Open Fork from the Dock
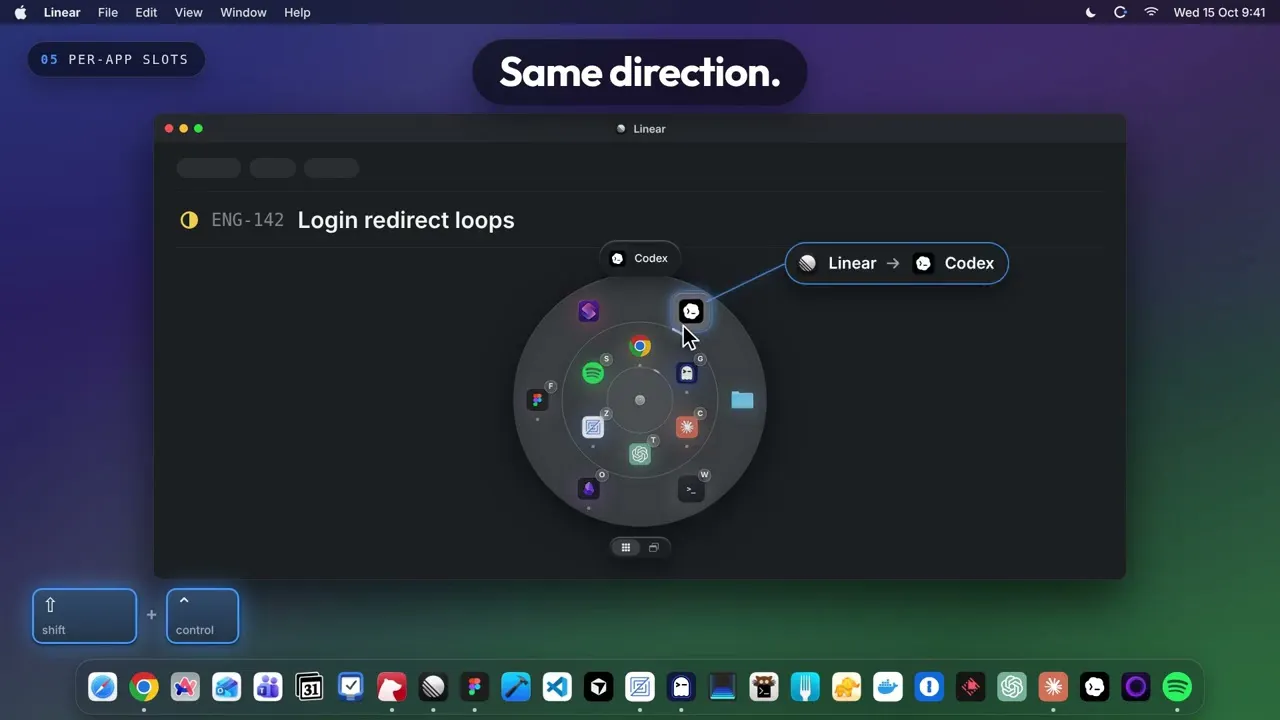This screenshot has height=720, width=1280. [x=805, y=687]
